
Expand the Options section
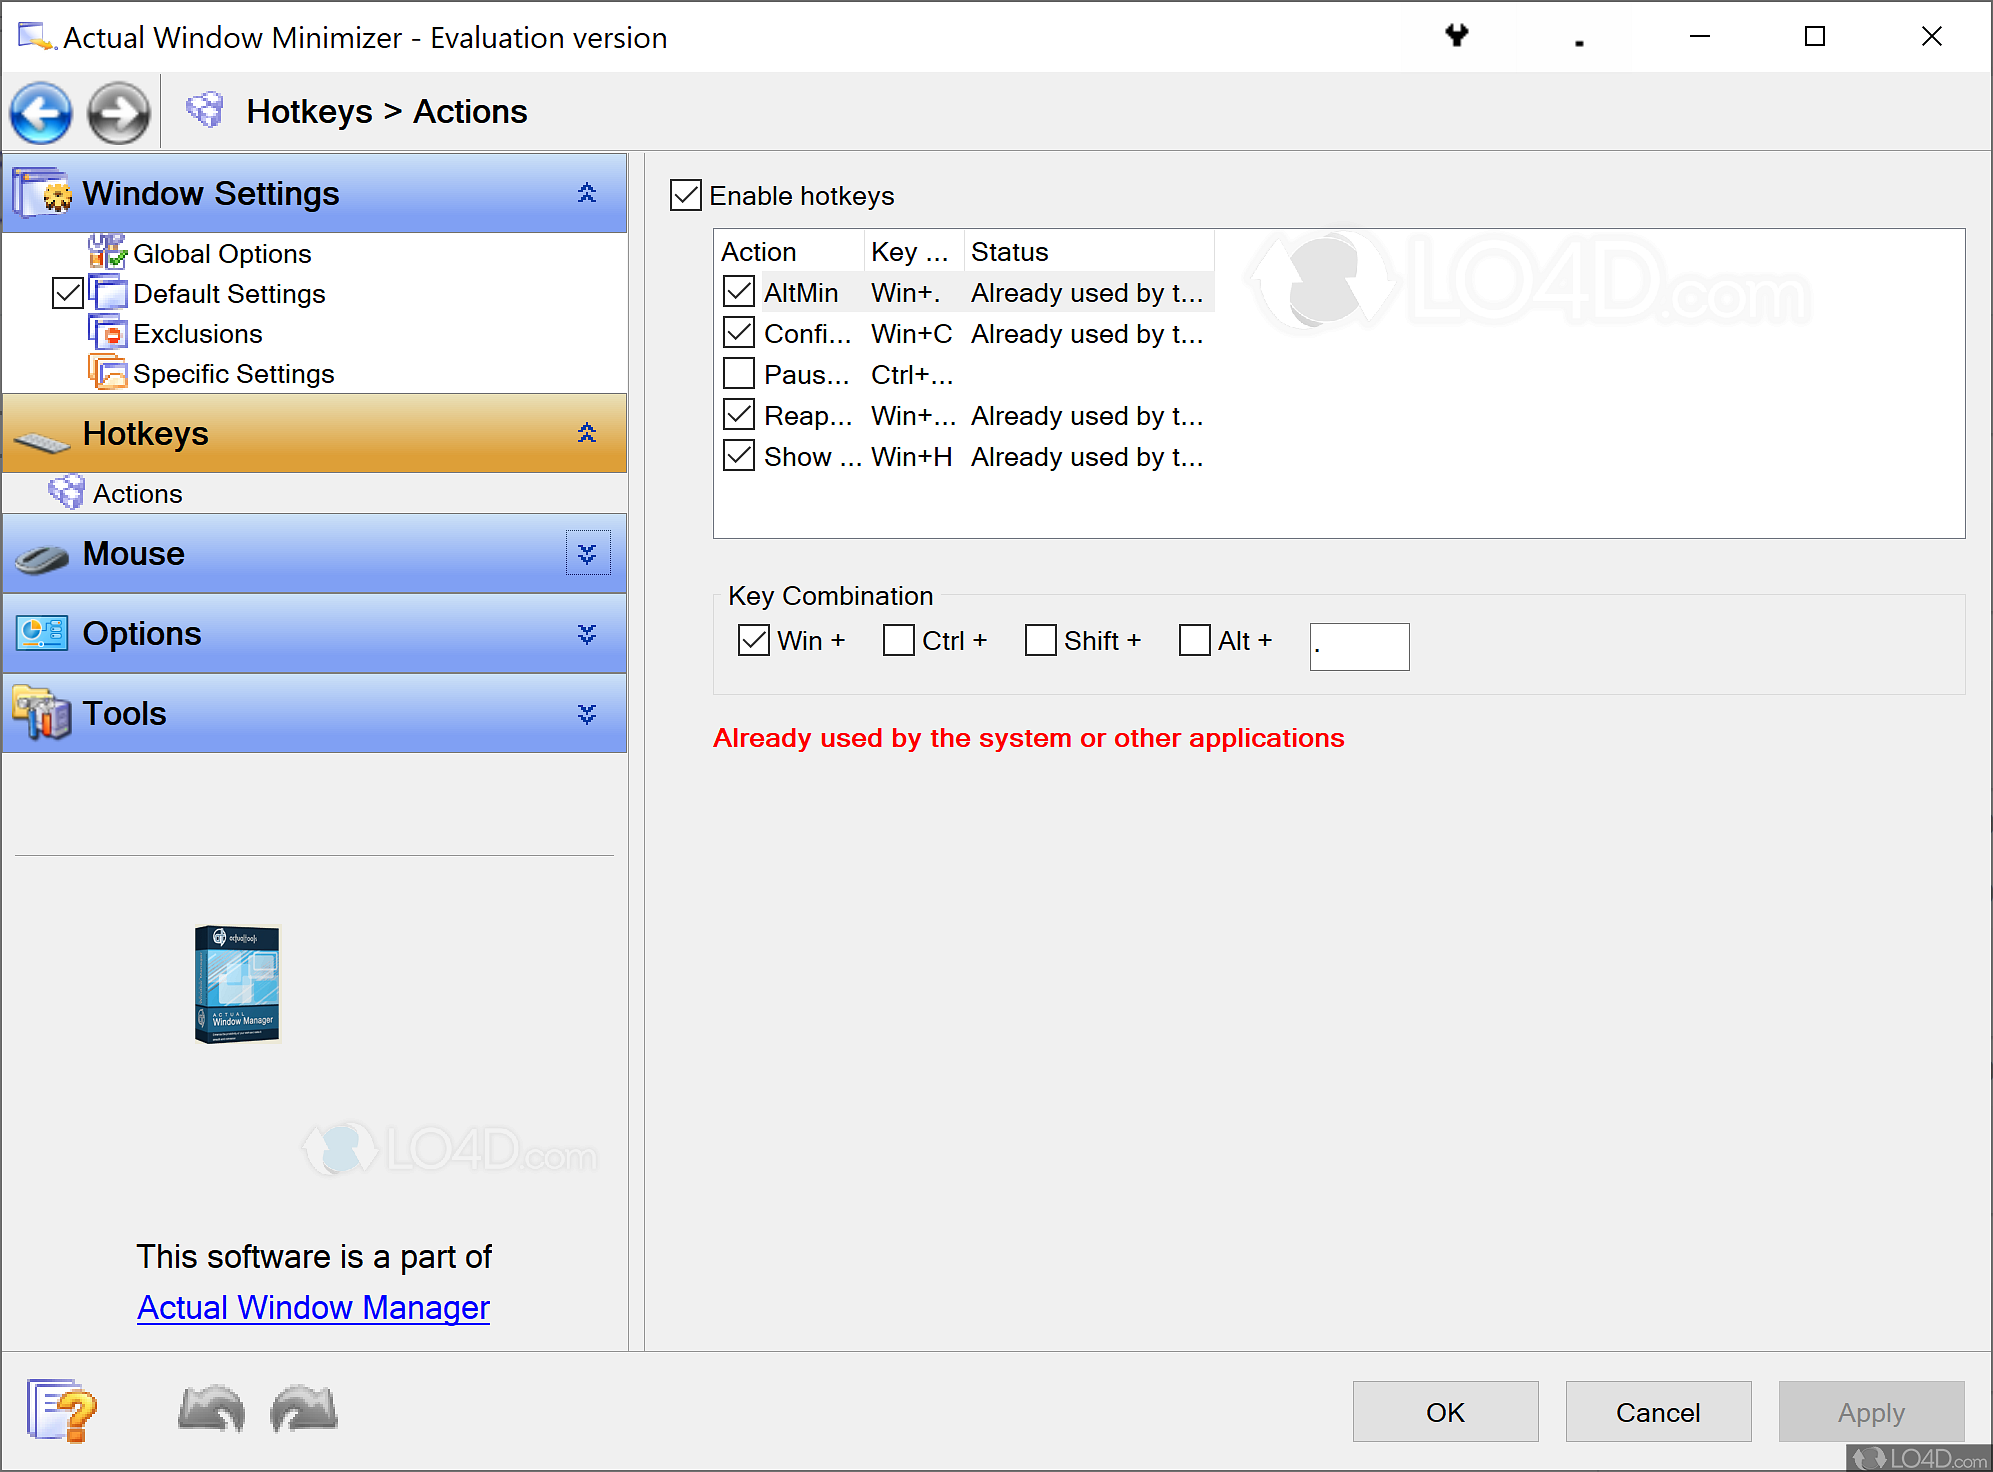click(587, 632)
